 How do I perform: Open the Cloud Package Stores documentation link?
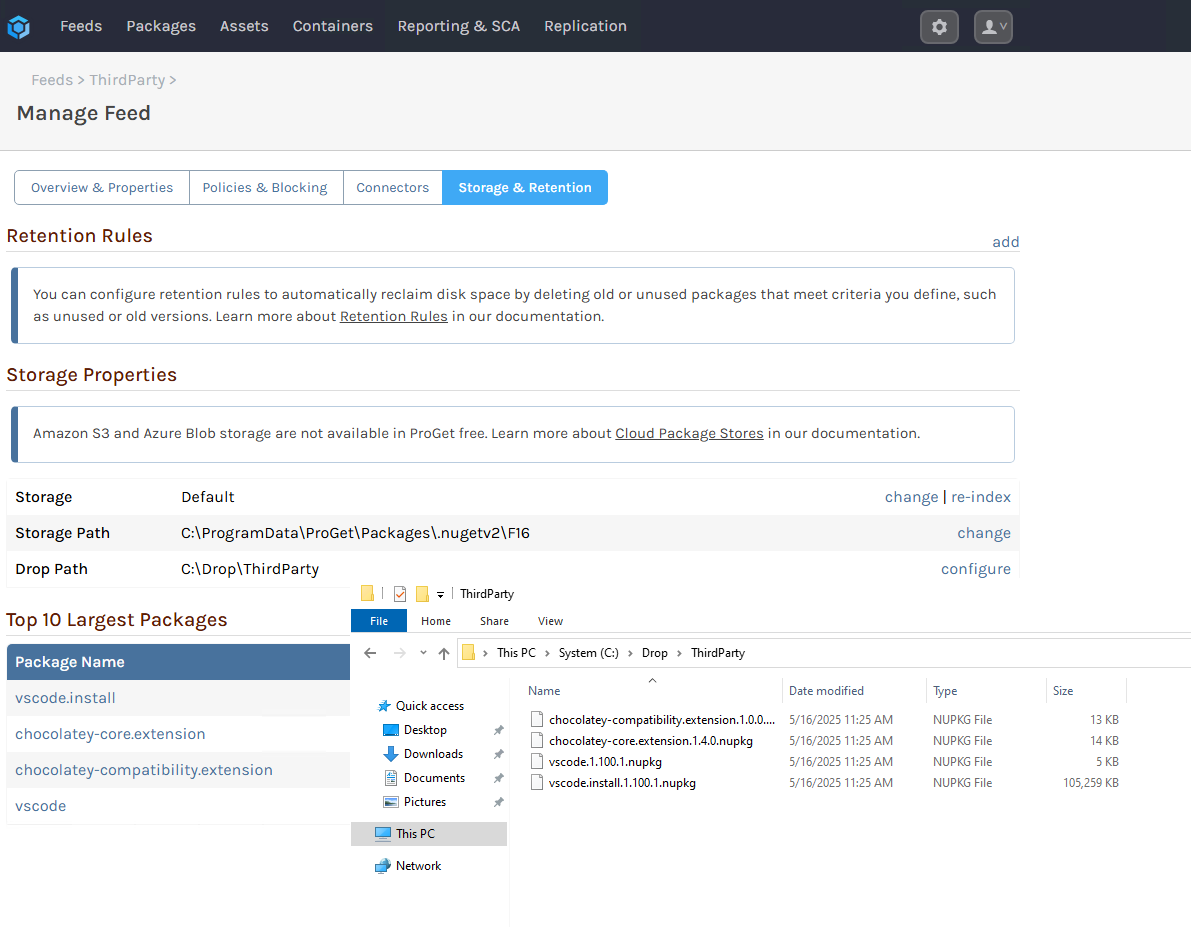[x=689, y=433]
